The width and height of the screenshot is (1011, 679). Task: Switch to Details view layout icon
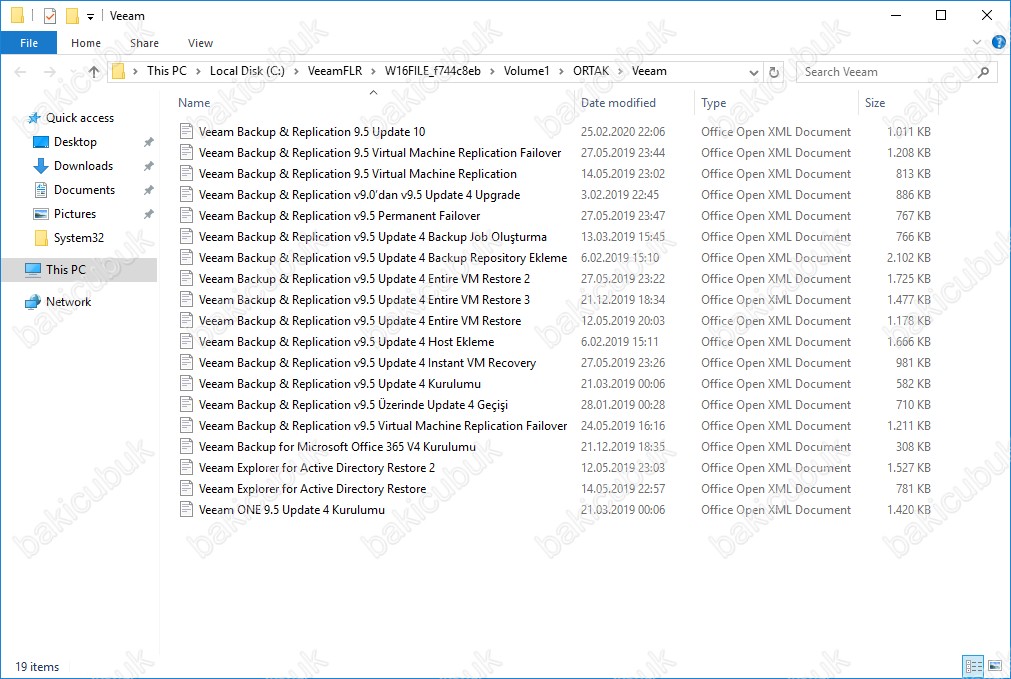(973, 666)
